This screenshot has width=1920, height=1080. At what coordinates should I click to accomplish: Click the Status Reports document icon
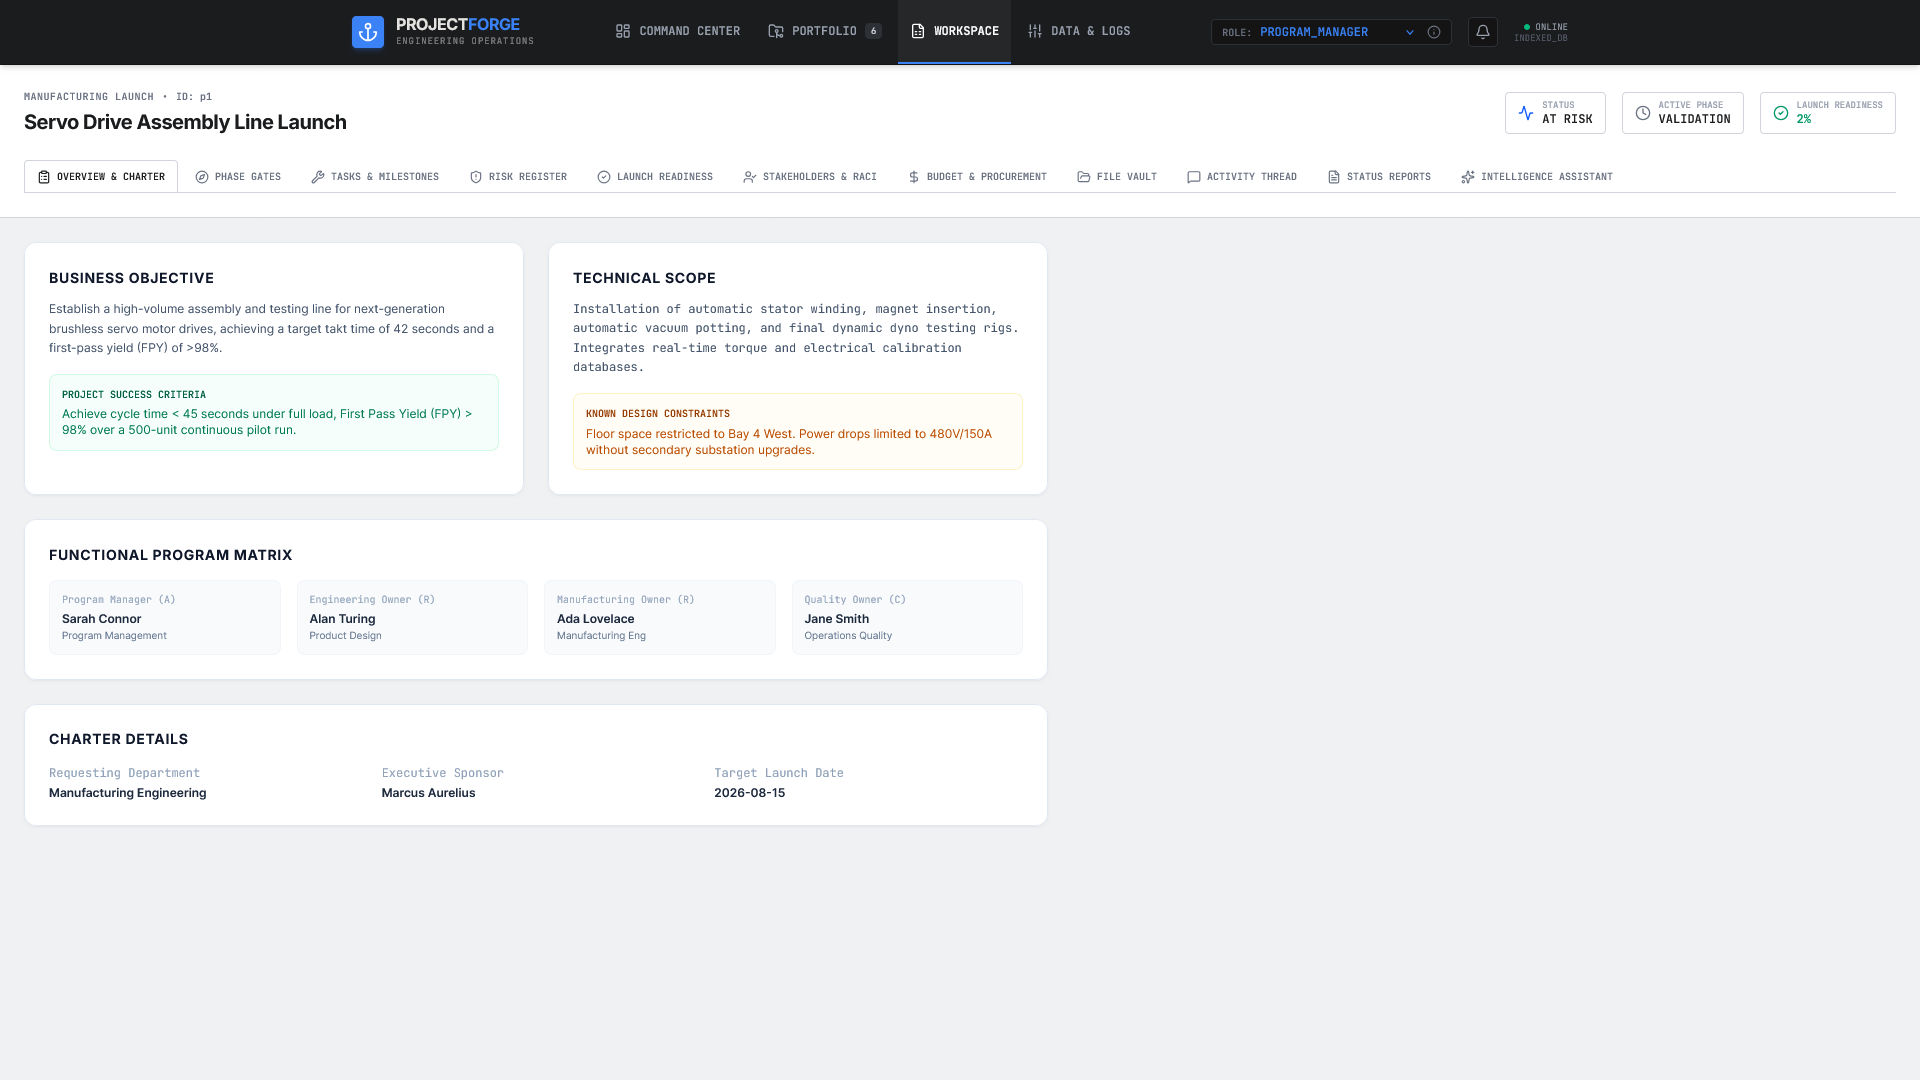coord(1334,177)
